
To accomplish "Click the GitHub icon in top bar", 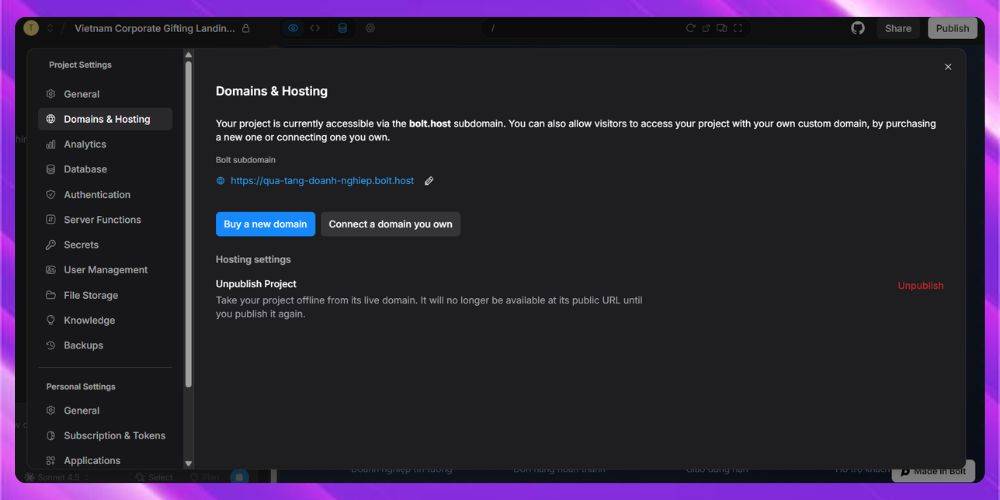I will point(857,28).
